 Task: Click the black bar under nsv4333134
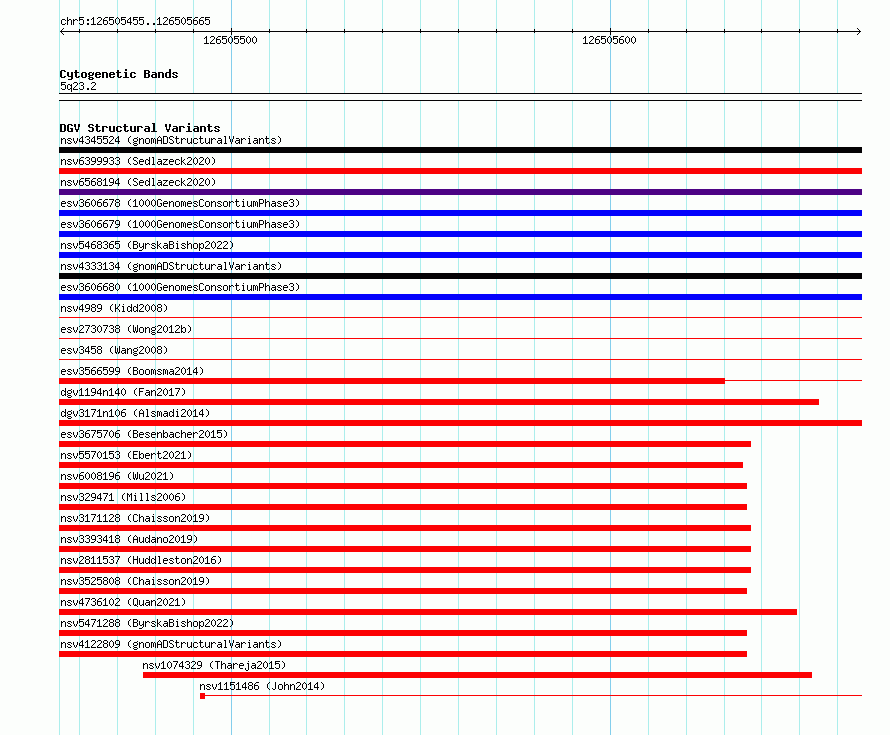pos(460,276)
